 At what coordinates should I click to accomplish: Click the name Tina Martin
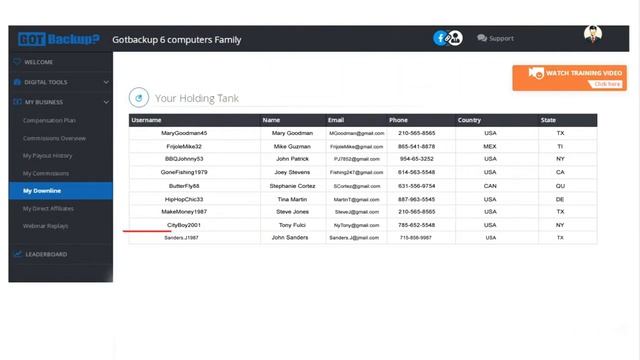pyautogui.click(x=292, y=199)
